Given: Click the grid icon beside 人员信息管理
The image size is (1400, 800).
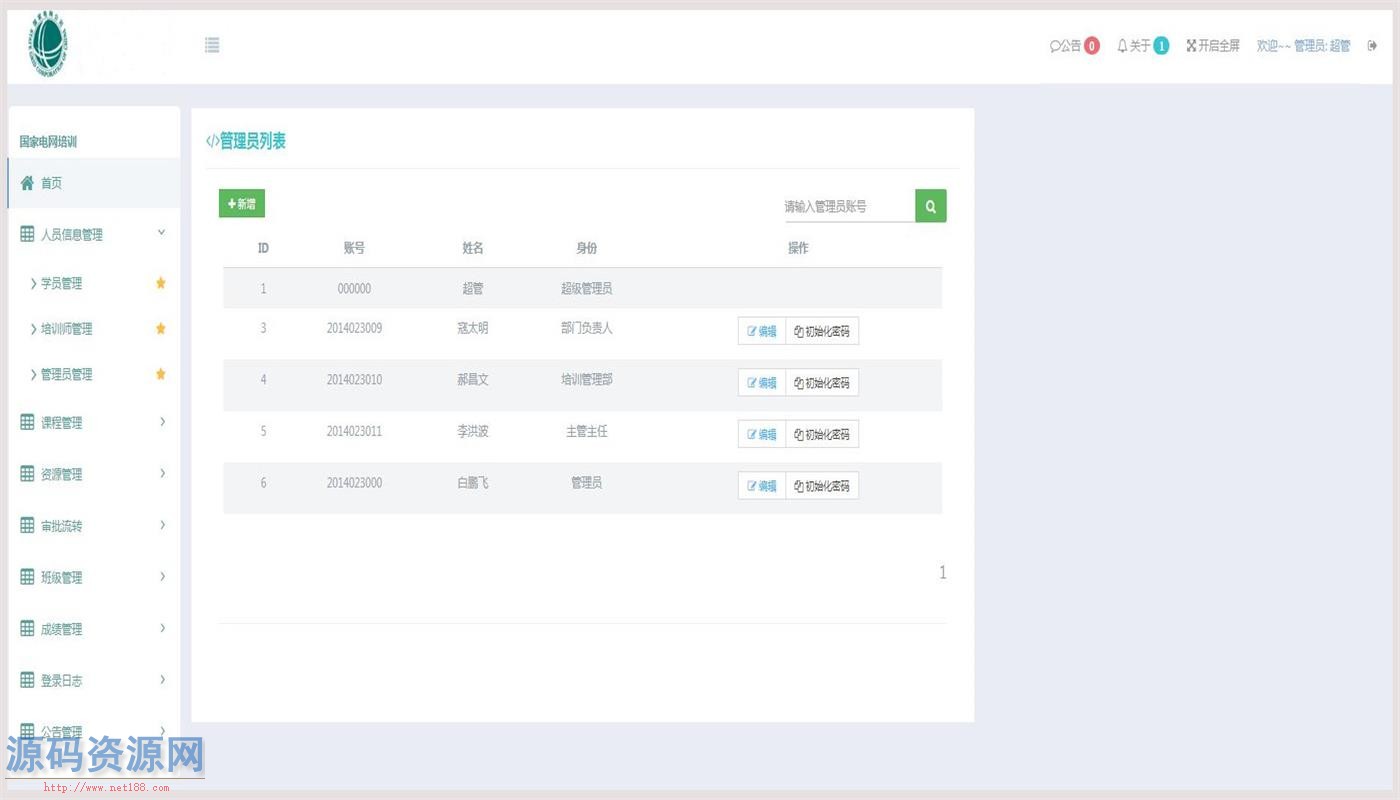Looking at the screenshot, I should tap(27, 234).
